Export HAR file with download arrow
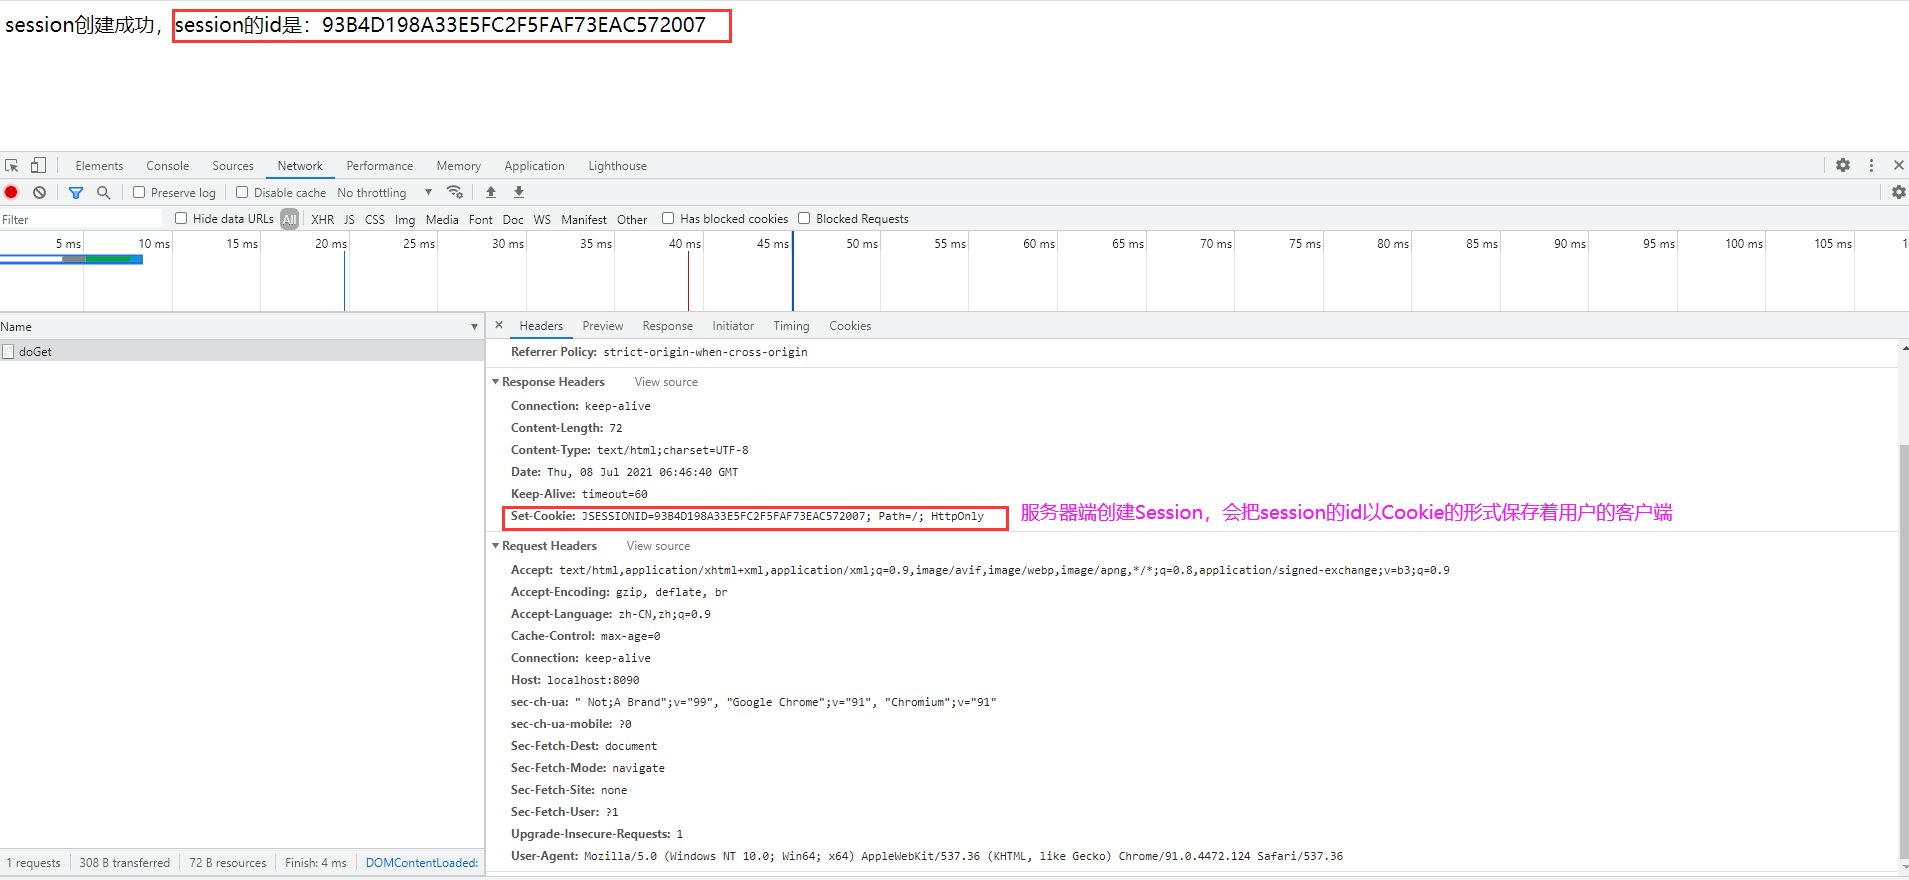 pyautogui.click(x=519, y=192)
